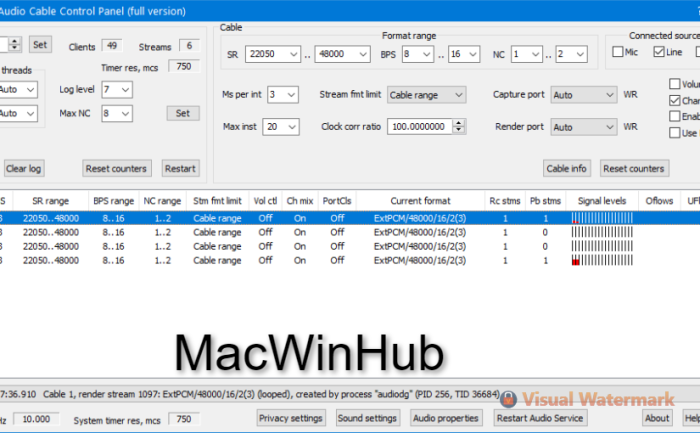This screenshot has width=700, height=433.
Task: Click the Streams count value 6
Action: click(189, 46)
